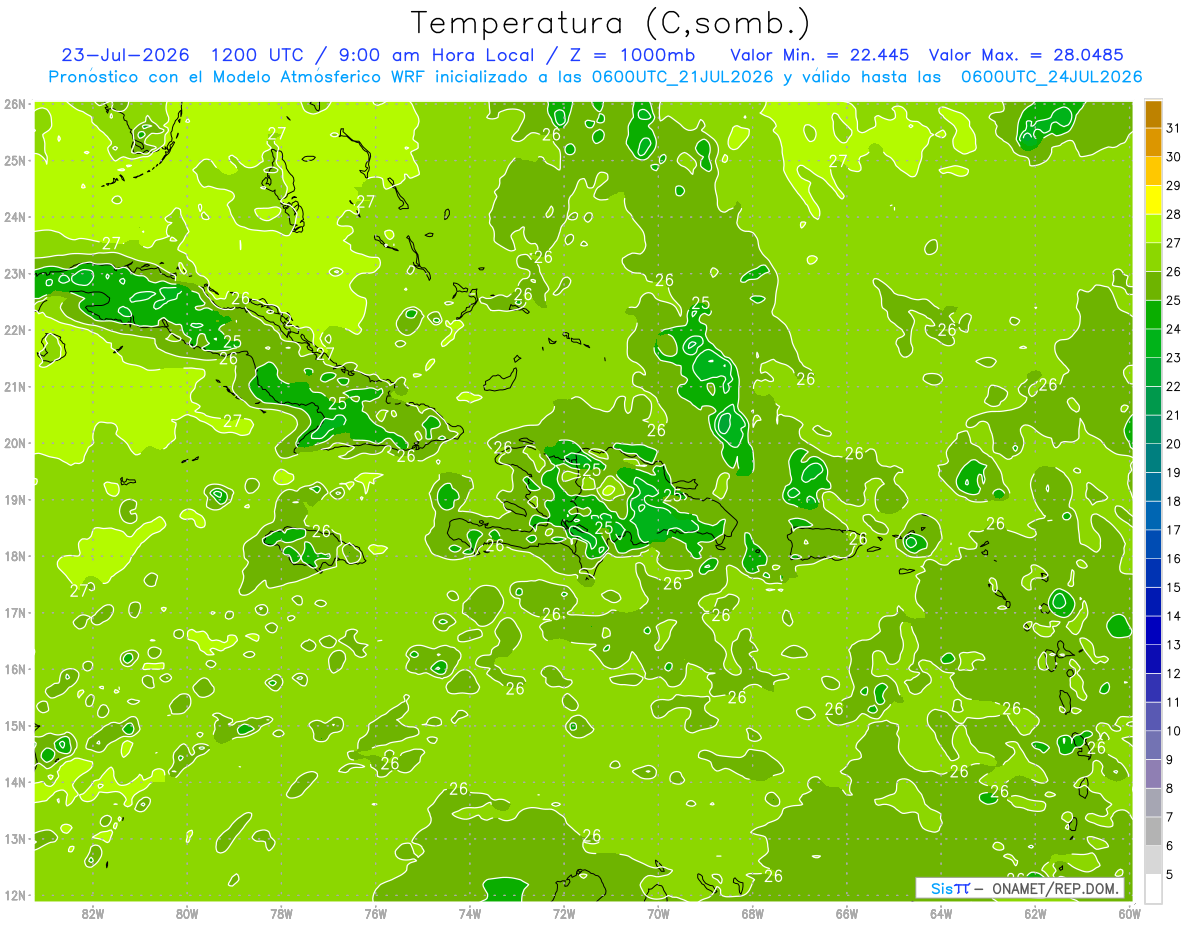
Task: Click latitude axis label 19N
Action: coord(15,499)
